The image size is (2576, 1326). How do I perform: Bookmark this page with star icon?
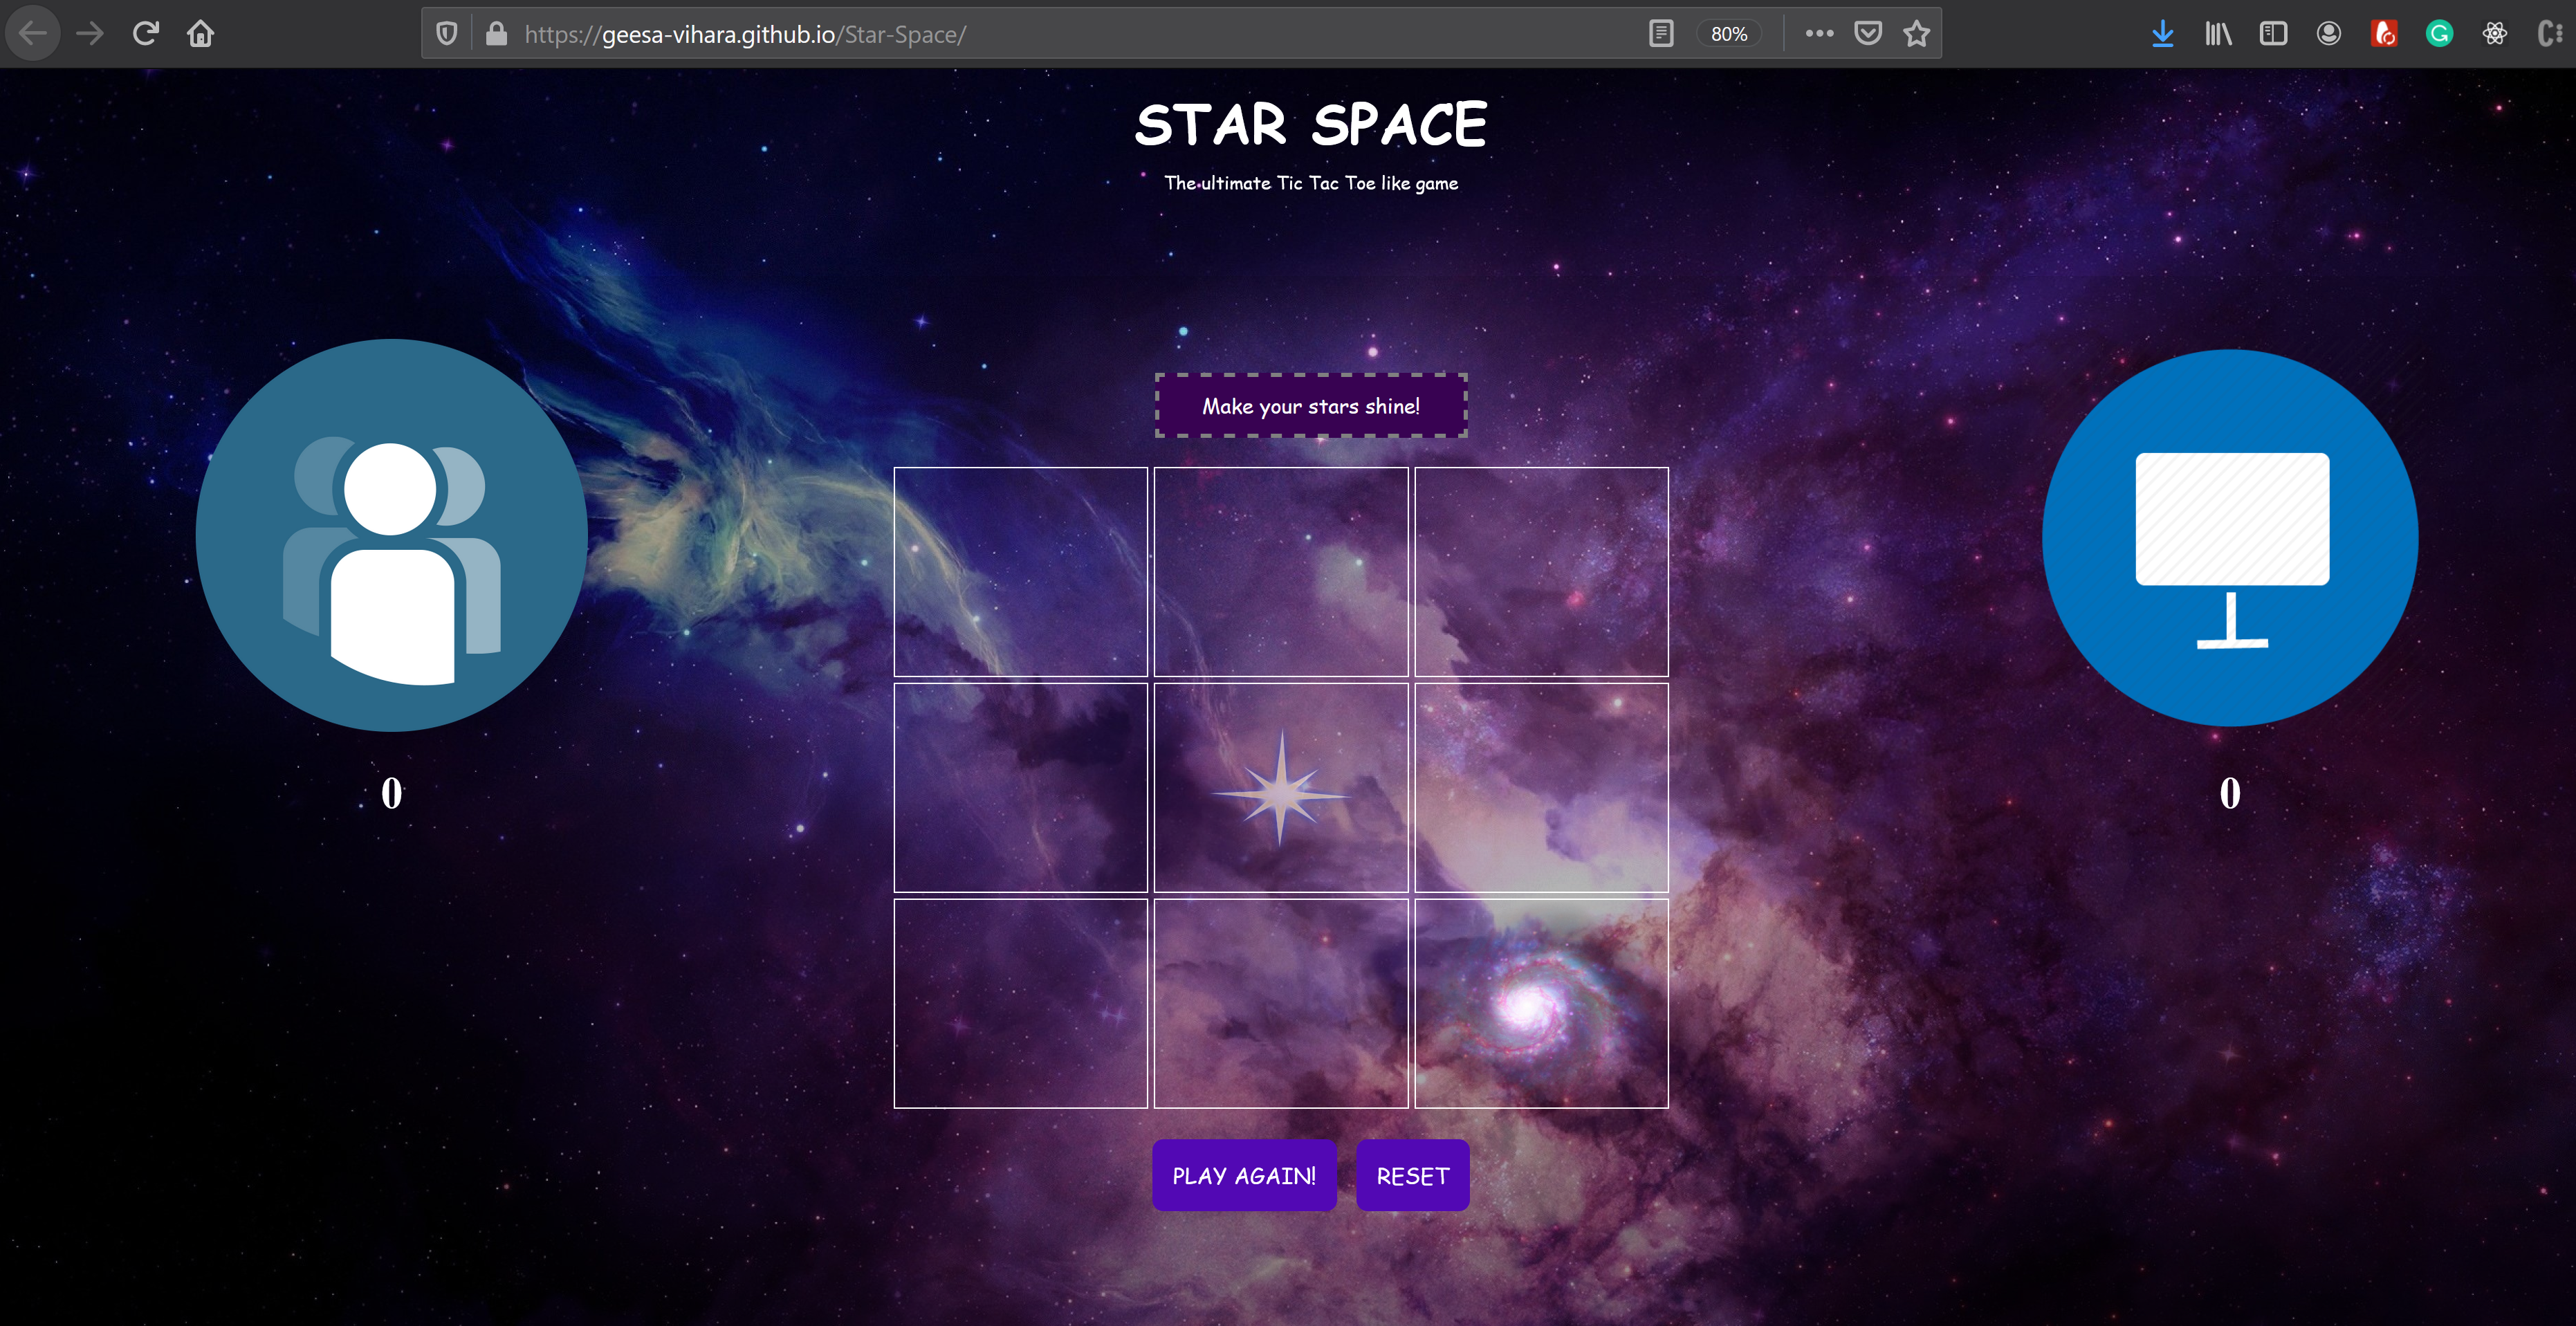(1916, 34)
